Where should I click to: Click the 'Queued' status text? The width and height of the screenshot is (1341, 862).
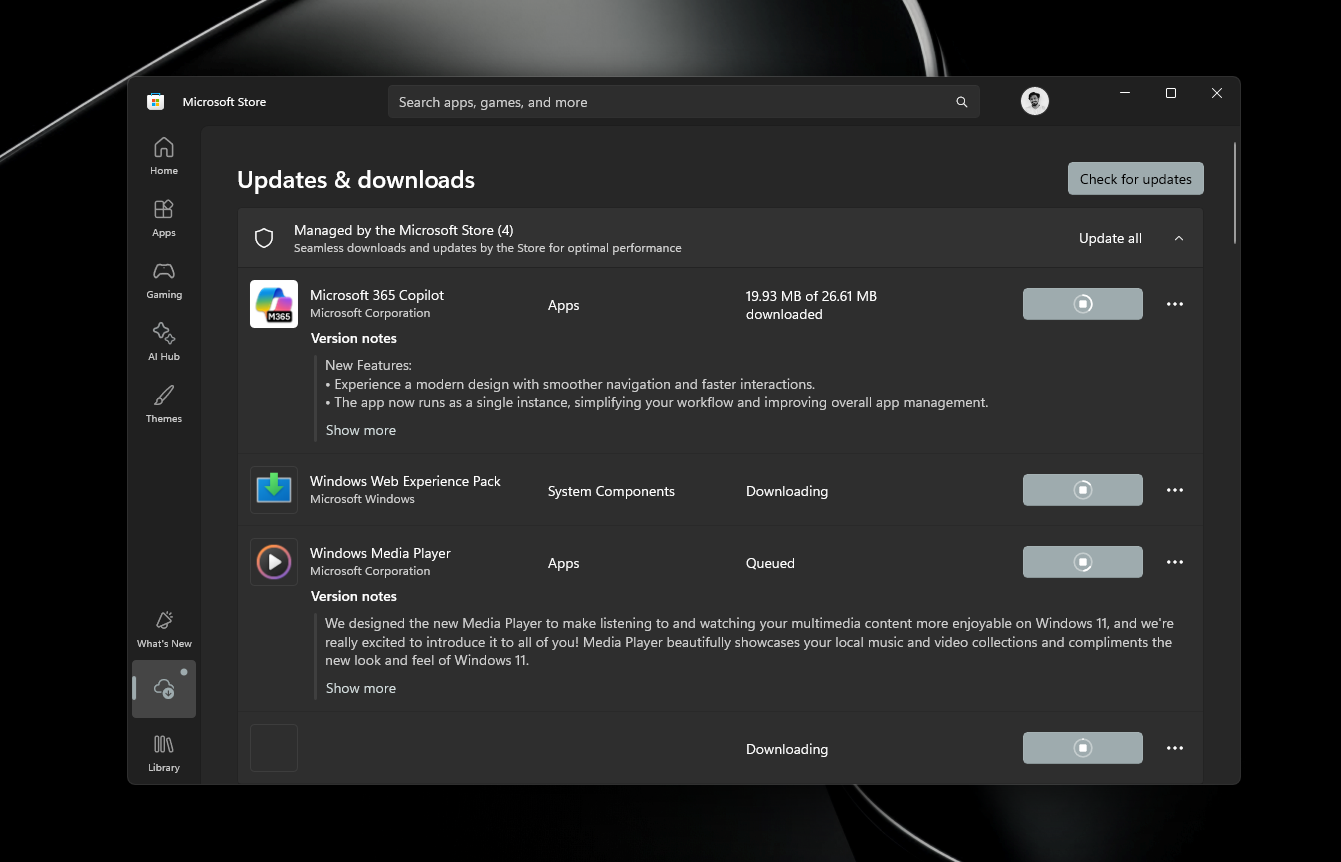770,563
